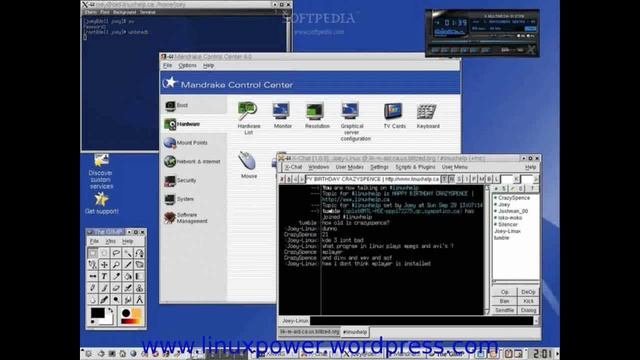Select the GIMP paintbrush tool

pyautogui.click(x=104, y=288)
